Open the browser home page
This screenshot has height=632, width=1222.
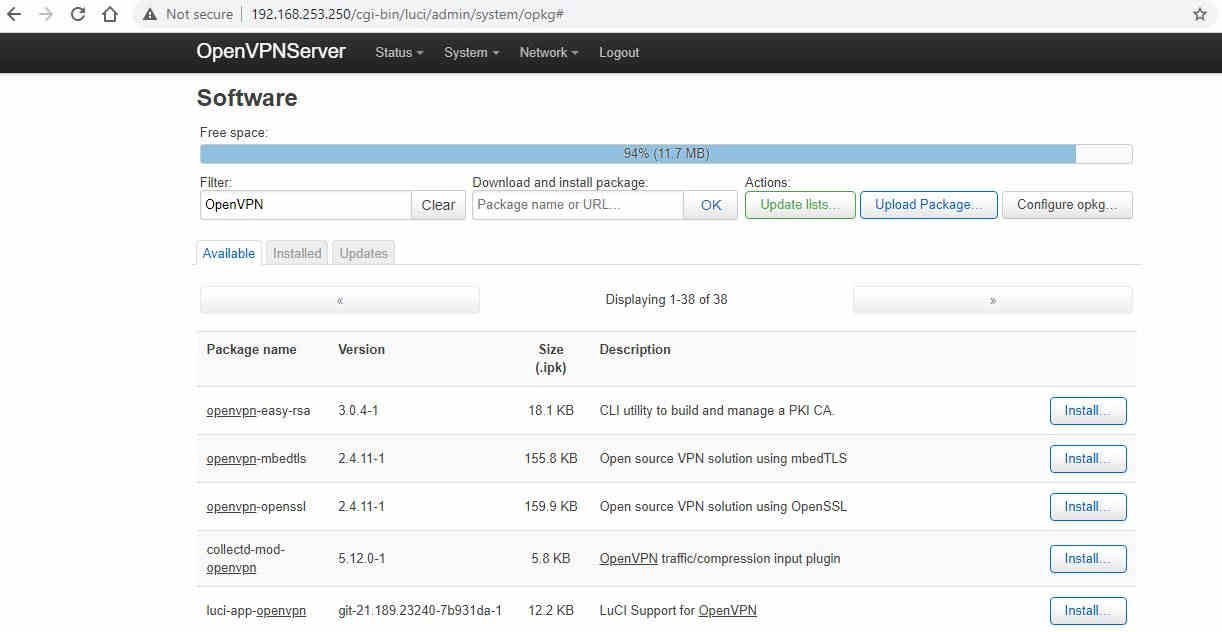110,15
